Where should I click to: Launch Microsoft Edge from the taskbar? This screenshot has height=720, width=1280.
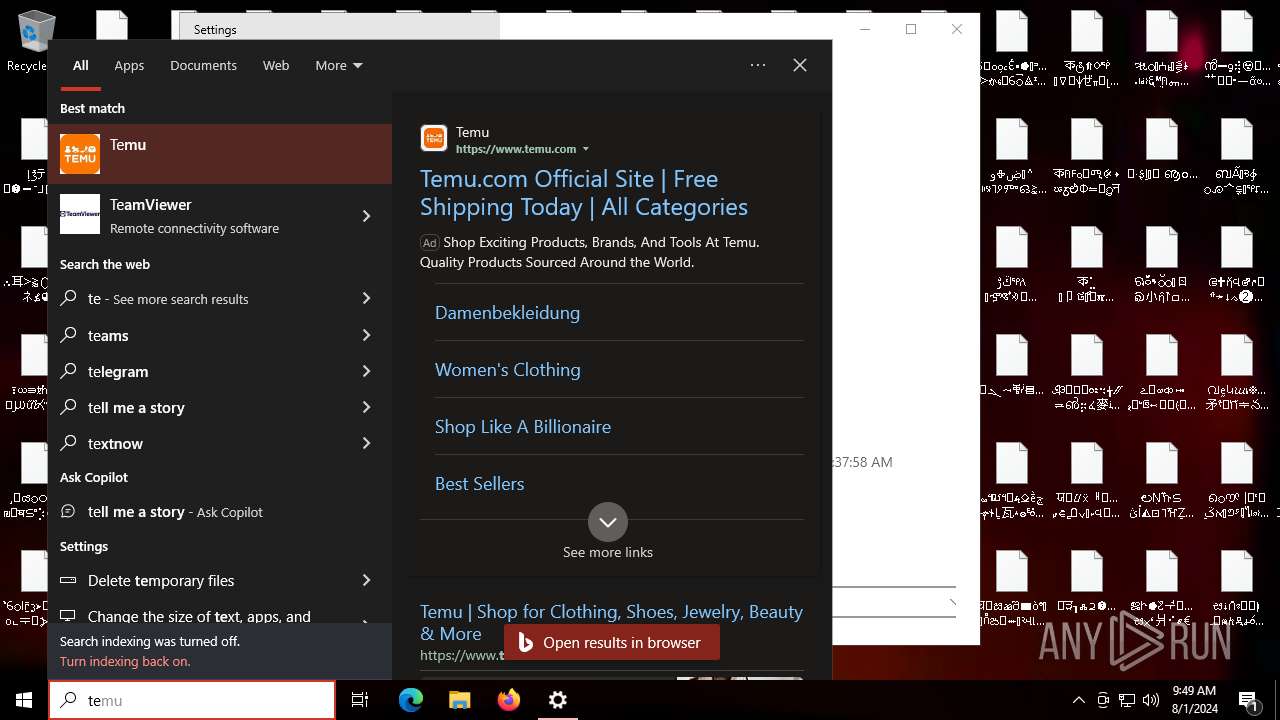coord(411,700)
